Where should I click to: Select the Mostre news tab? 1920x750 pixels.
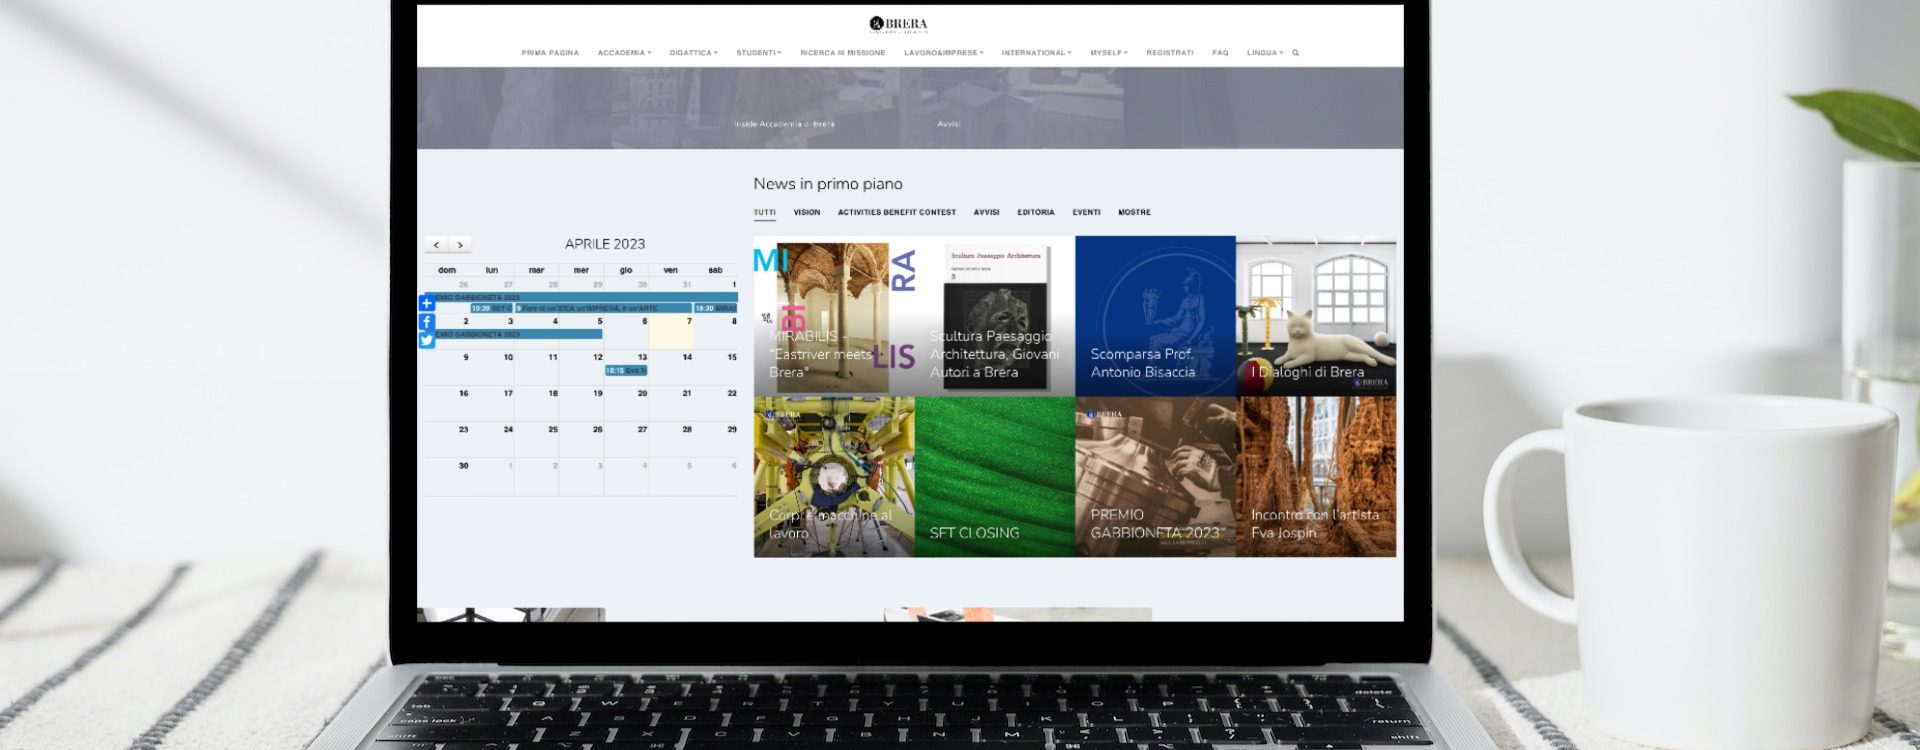click(1134, 212)
